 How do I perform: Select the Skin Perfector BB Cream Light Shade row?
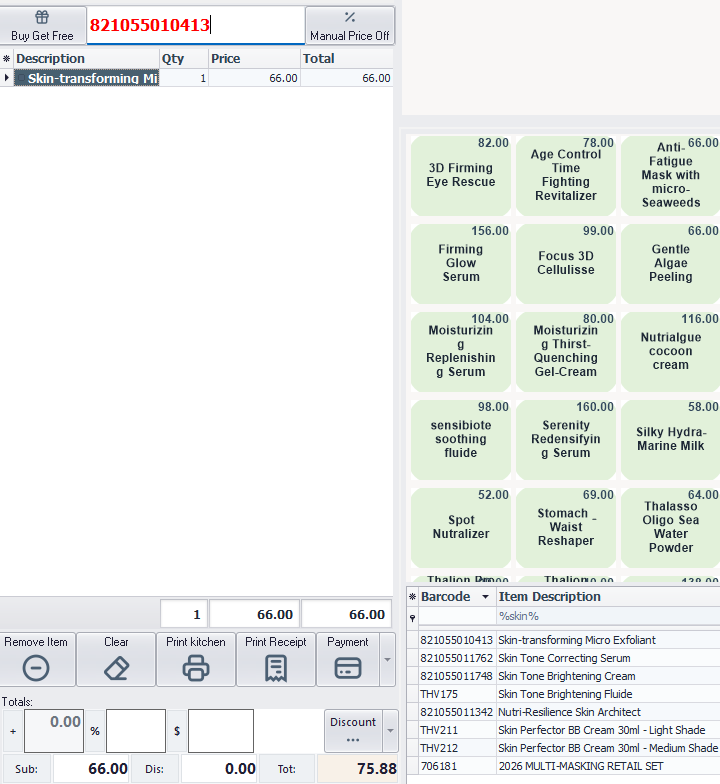(564, 730)
